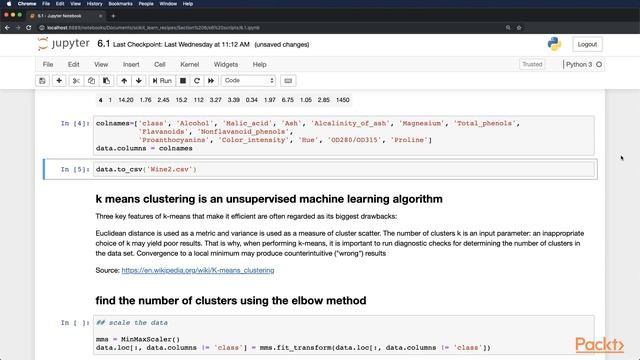Viewport: 640px width, 360px height.
Task: Click the Trusted notebook indicator
Action: pos(532,64)
